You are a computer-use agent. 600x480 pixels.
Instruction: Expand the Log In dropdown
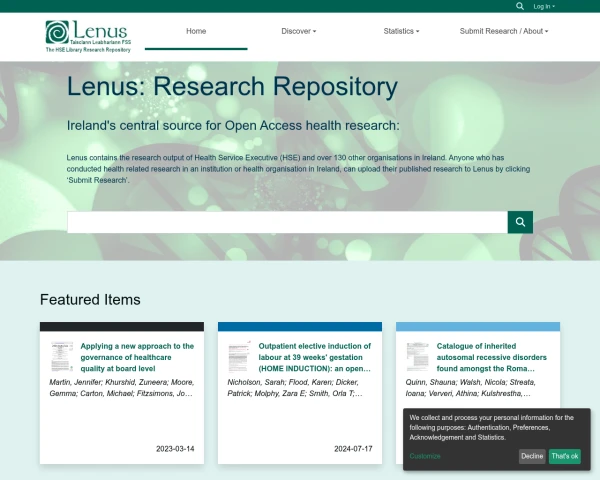544,7
